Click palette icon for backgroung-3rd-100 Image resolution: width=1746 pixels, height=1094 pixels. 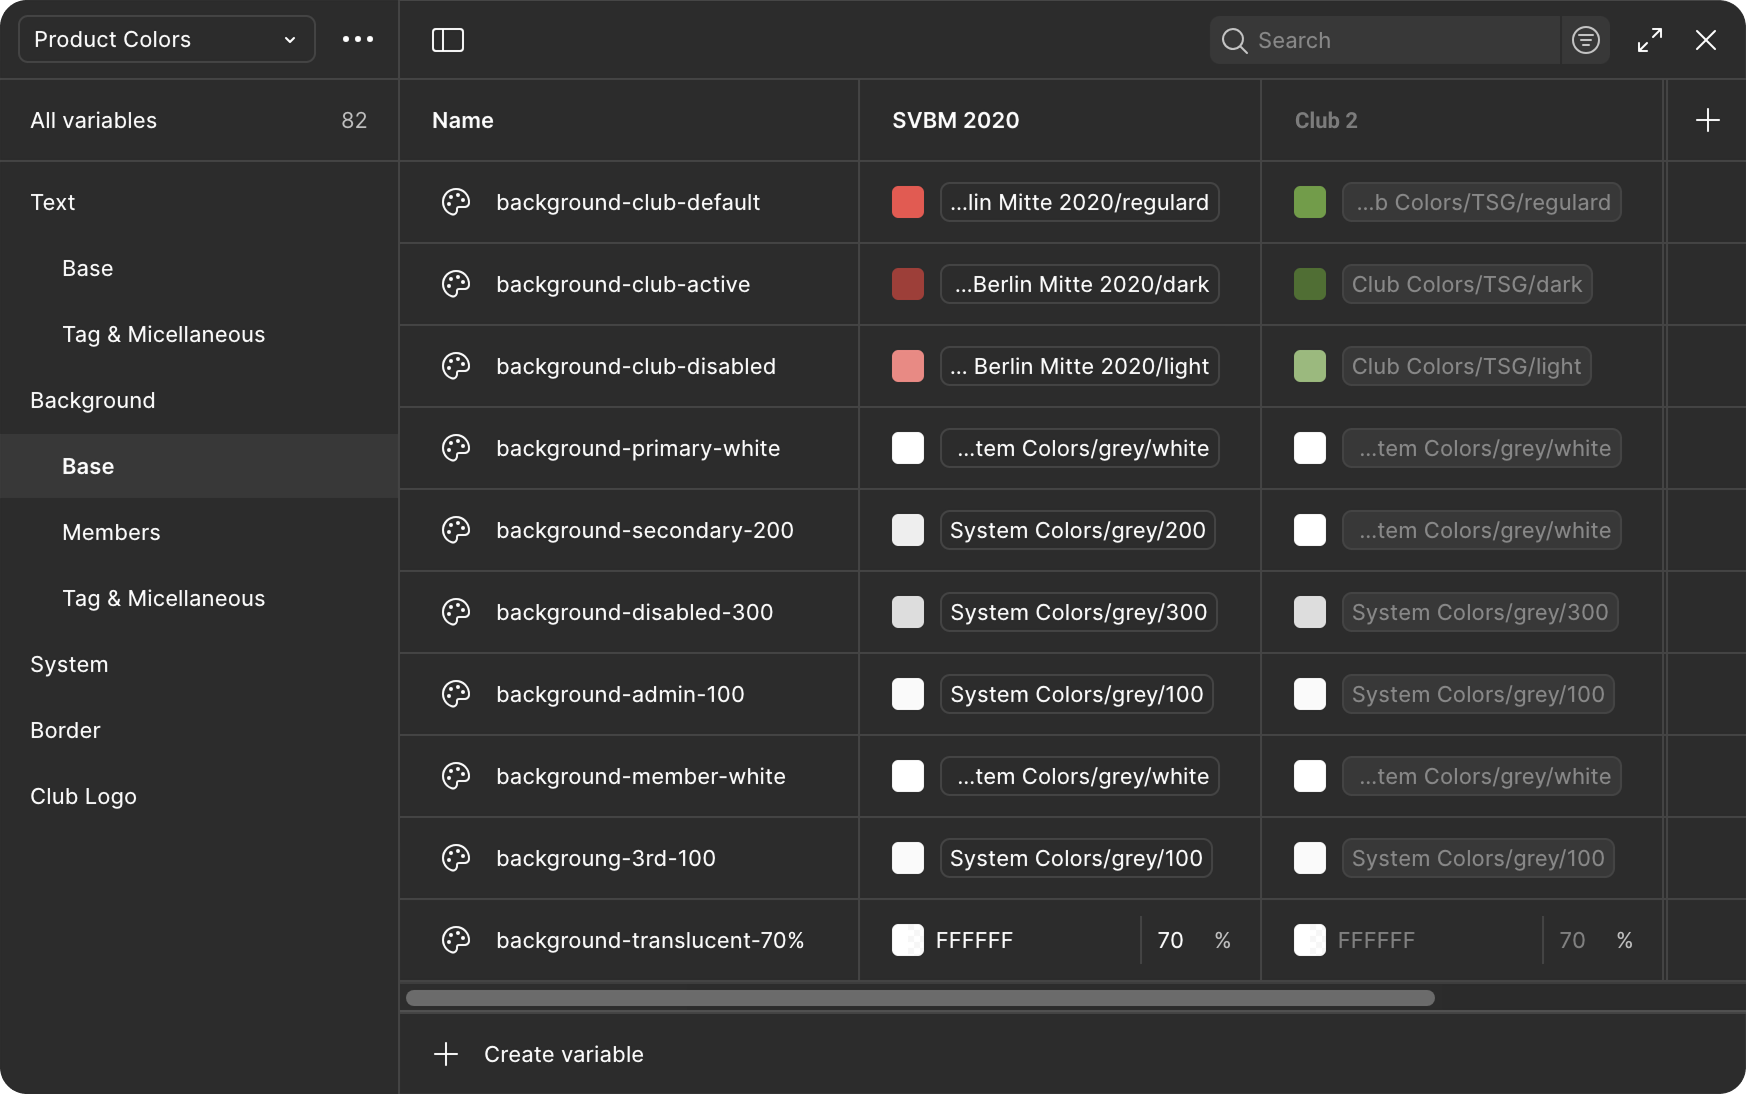pos(456,858)
